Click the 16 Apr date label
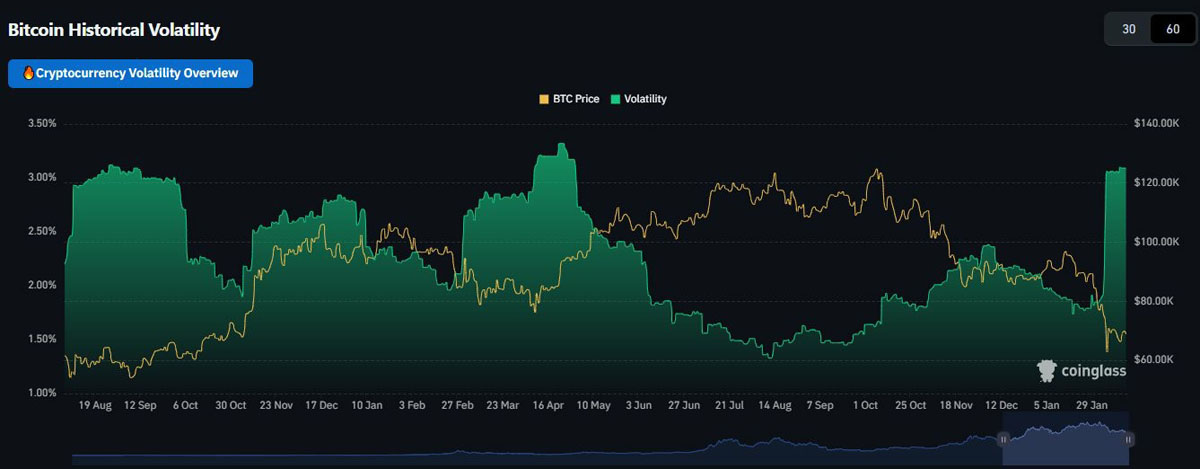The width and height of the screenshot is (1200, 469). [549, 406]
